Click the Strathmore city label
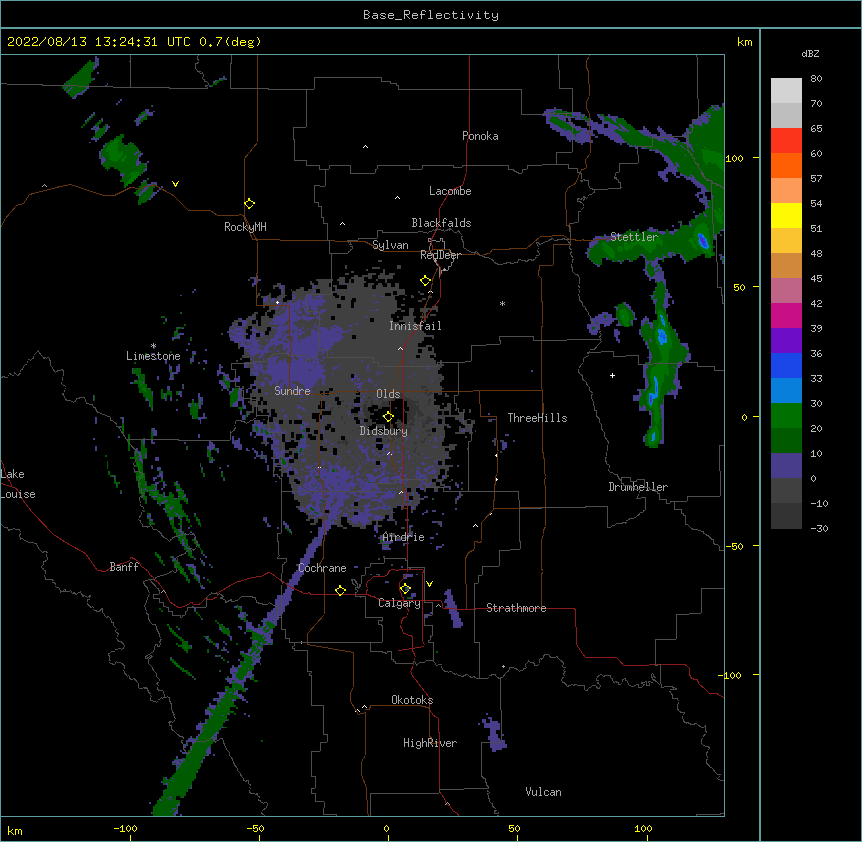The width and height of the screenshot is (862, 842). pos(516,608)
